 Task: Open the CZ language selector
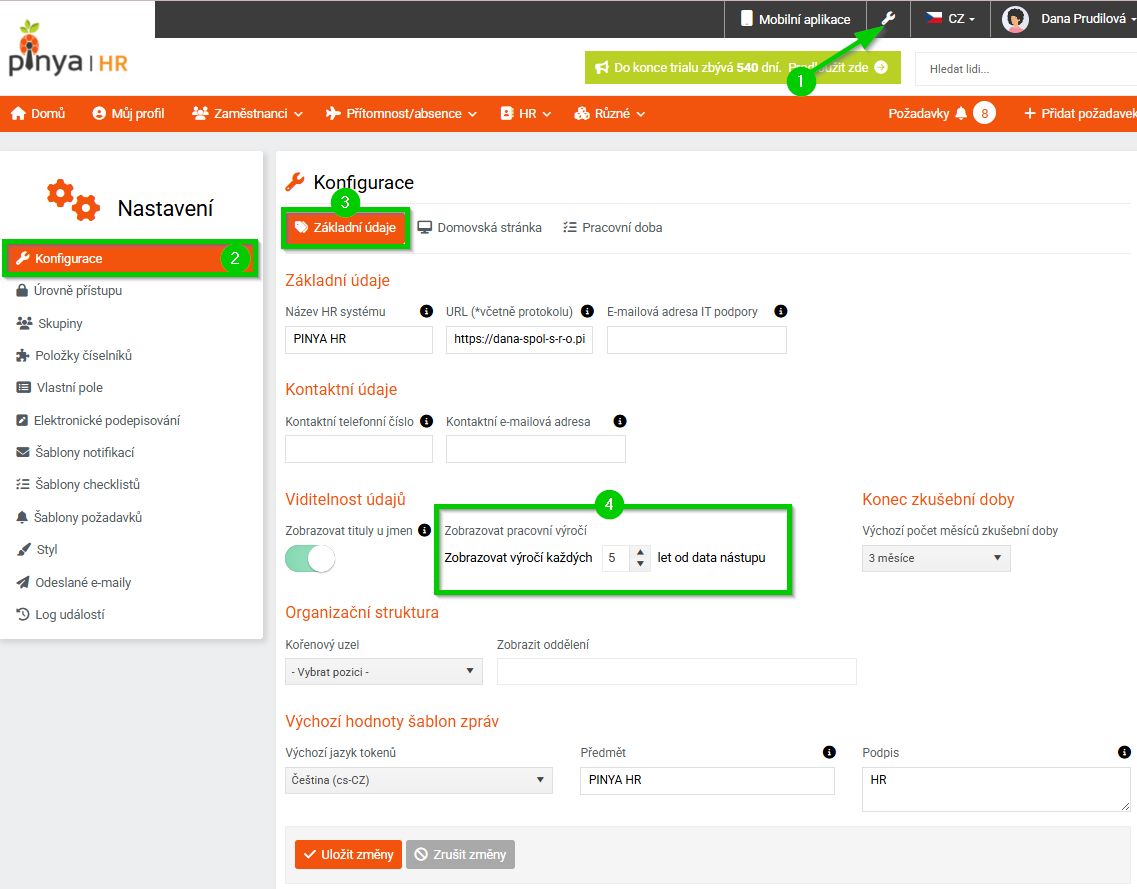pyautogui.click(x=951, y=19)
